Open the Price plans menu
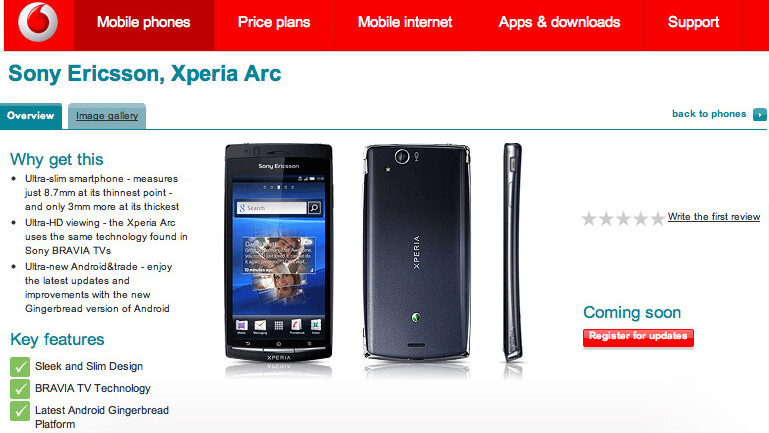The image size is (769, 433). click(274, 23)
